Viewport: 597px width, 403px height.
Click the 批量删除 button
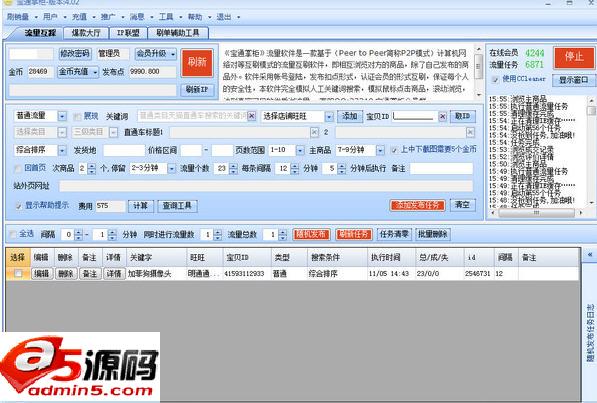pos(433,234)
